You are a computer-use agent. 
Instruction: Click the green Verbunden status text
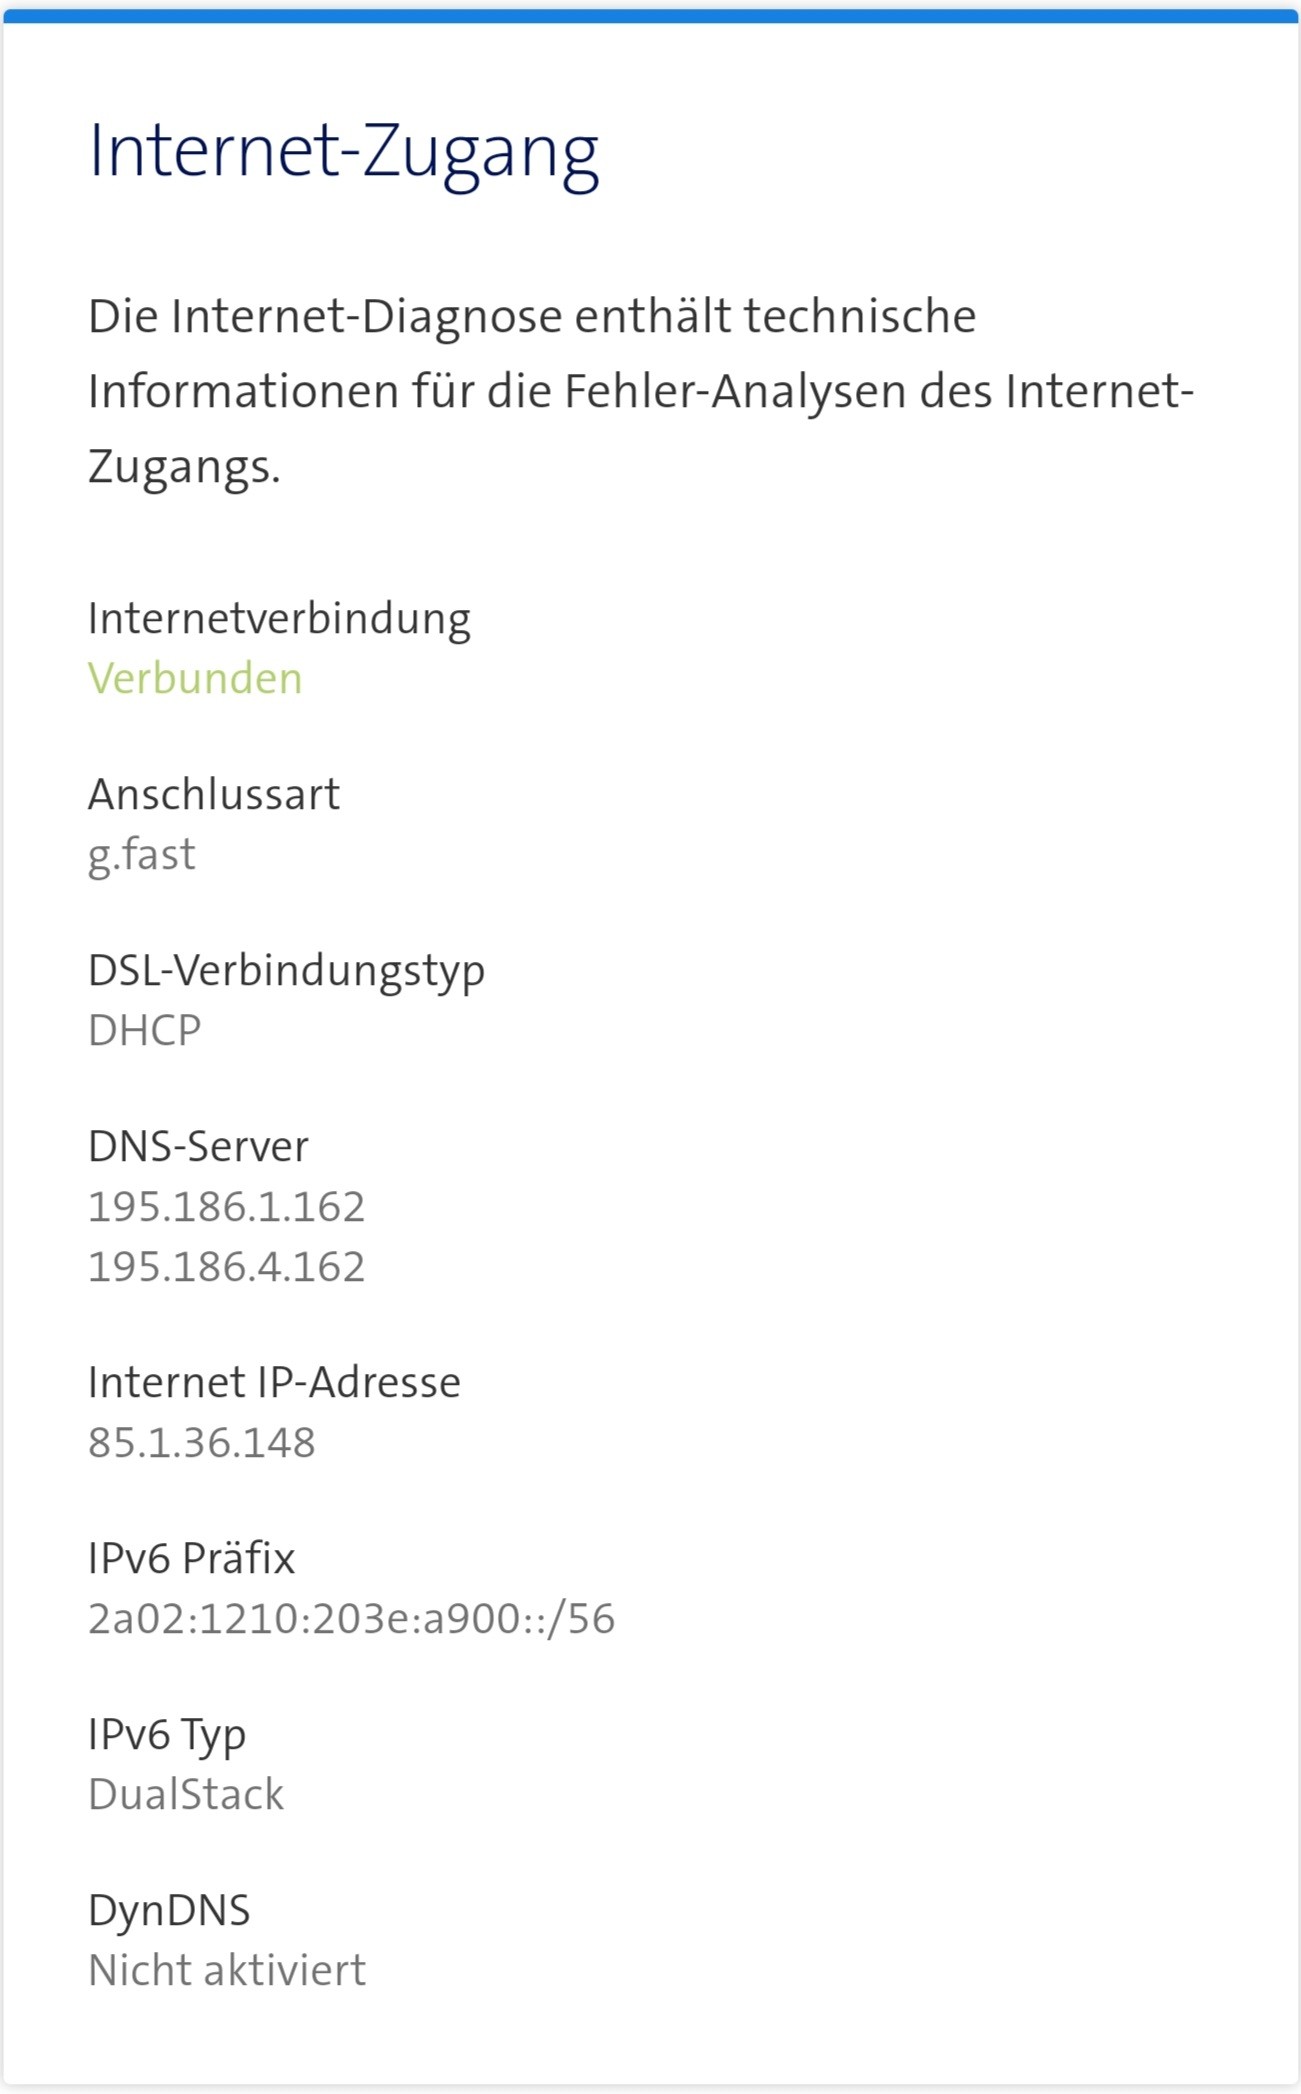point(195,678)
